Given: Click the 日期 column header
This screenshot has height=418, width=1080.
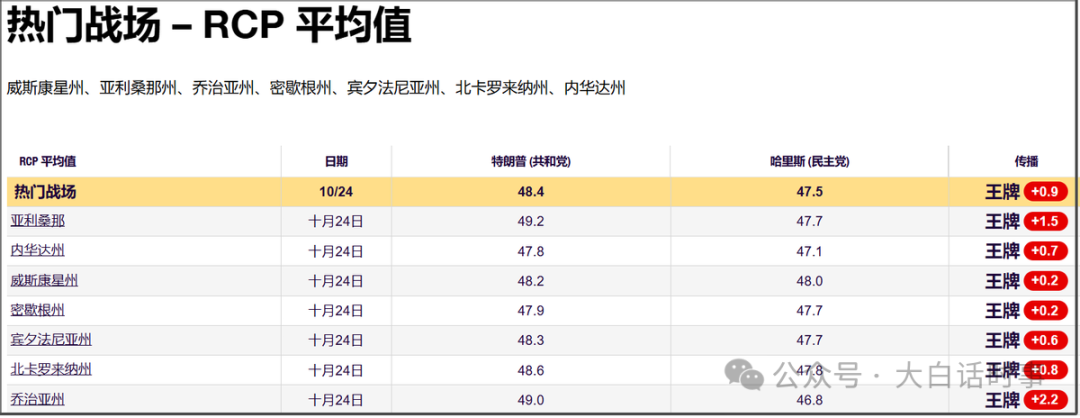Looking at the screenshot, I should coord(336,162).
